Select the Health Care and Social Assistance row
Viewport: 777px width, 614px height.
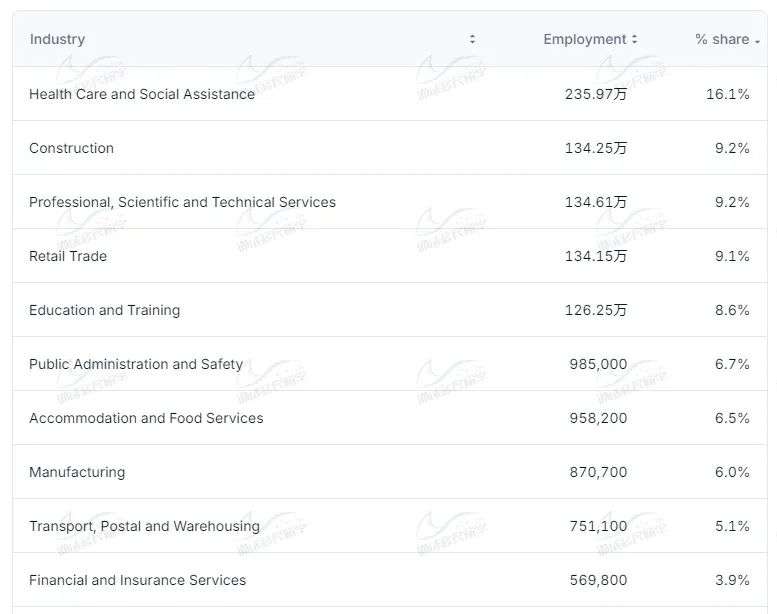(x=142, y=94)
